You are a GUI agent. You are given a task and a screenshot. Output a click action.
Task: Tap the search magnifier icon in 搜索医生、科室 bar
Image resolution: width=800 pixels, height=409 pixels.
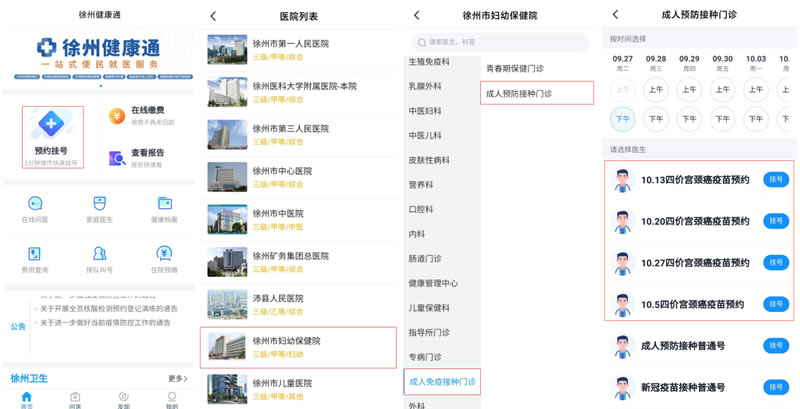[x=422, y=42]
